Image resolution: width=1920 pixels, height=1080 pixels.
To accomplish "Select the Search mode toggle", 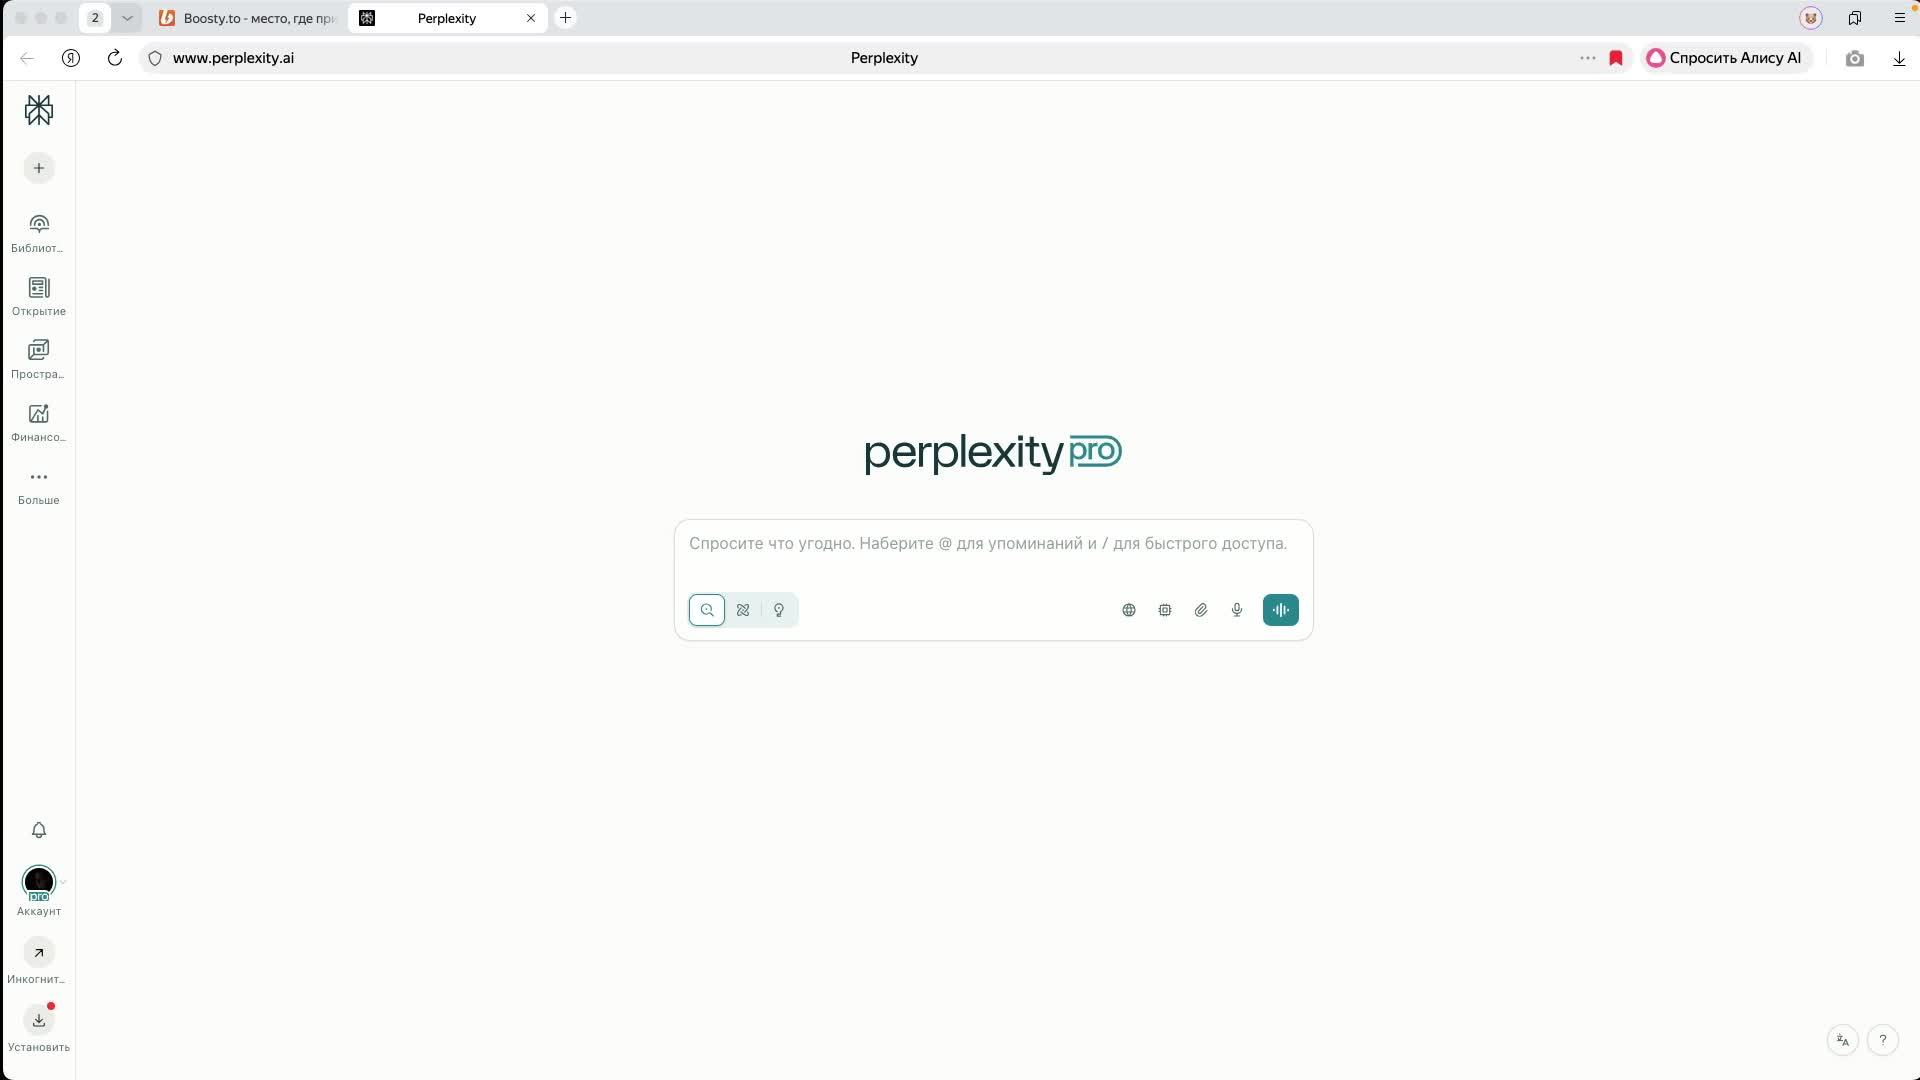I will (x=707, y=610).
